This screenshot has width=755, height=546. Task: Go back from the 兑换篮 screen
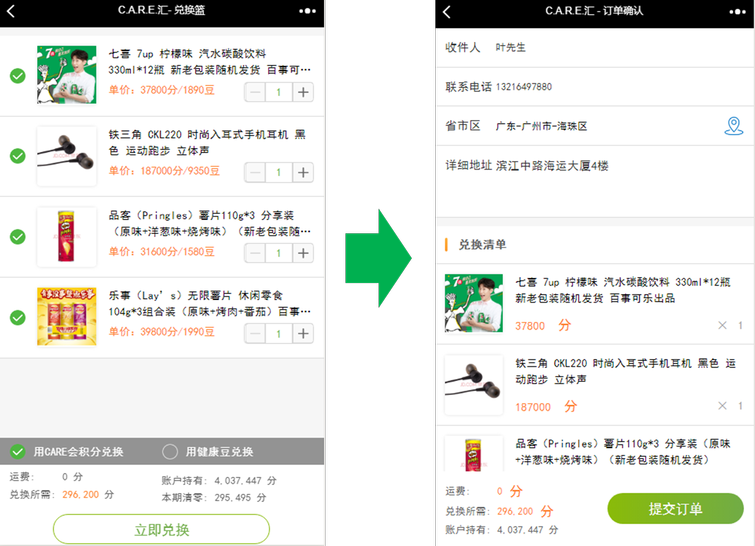pos(11,11)
